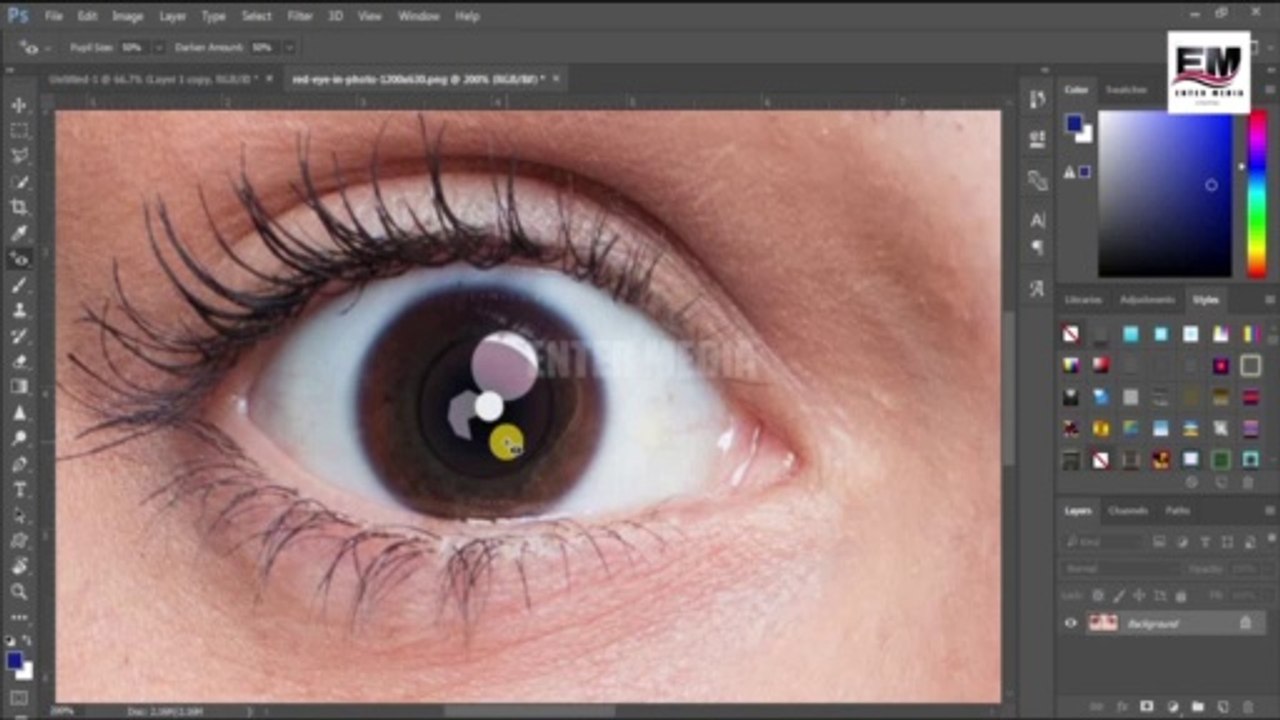Toggle pixel layer filter
The width and height of the screenshot is (1280, 720).
(x=1159, y=541)
